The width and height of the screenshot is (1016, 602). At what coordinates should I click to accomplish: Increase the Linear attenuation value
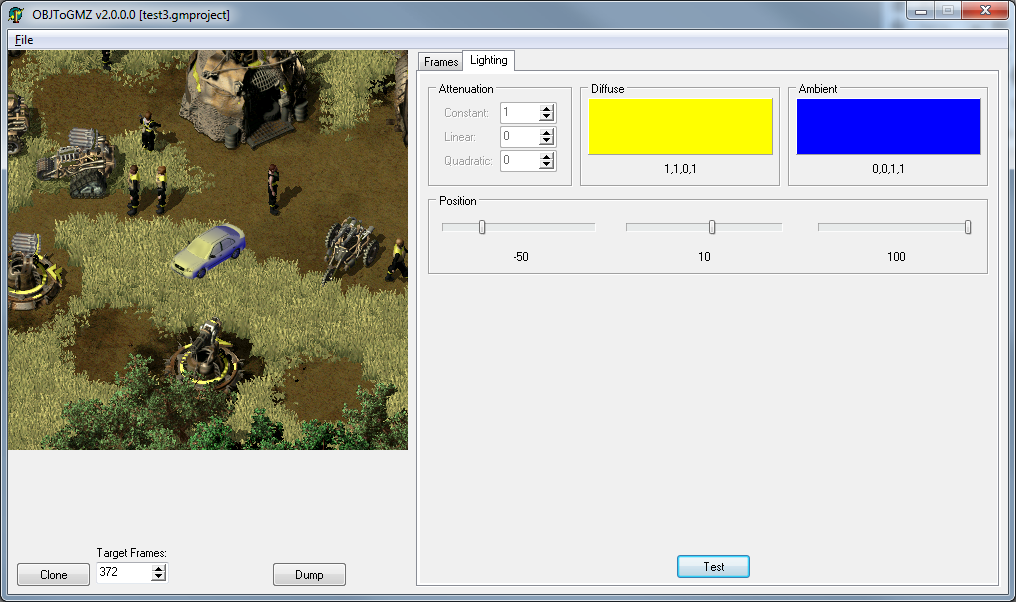coord(547,132)
